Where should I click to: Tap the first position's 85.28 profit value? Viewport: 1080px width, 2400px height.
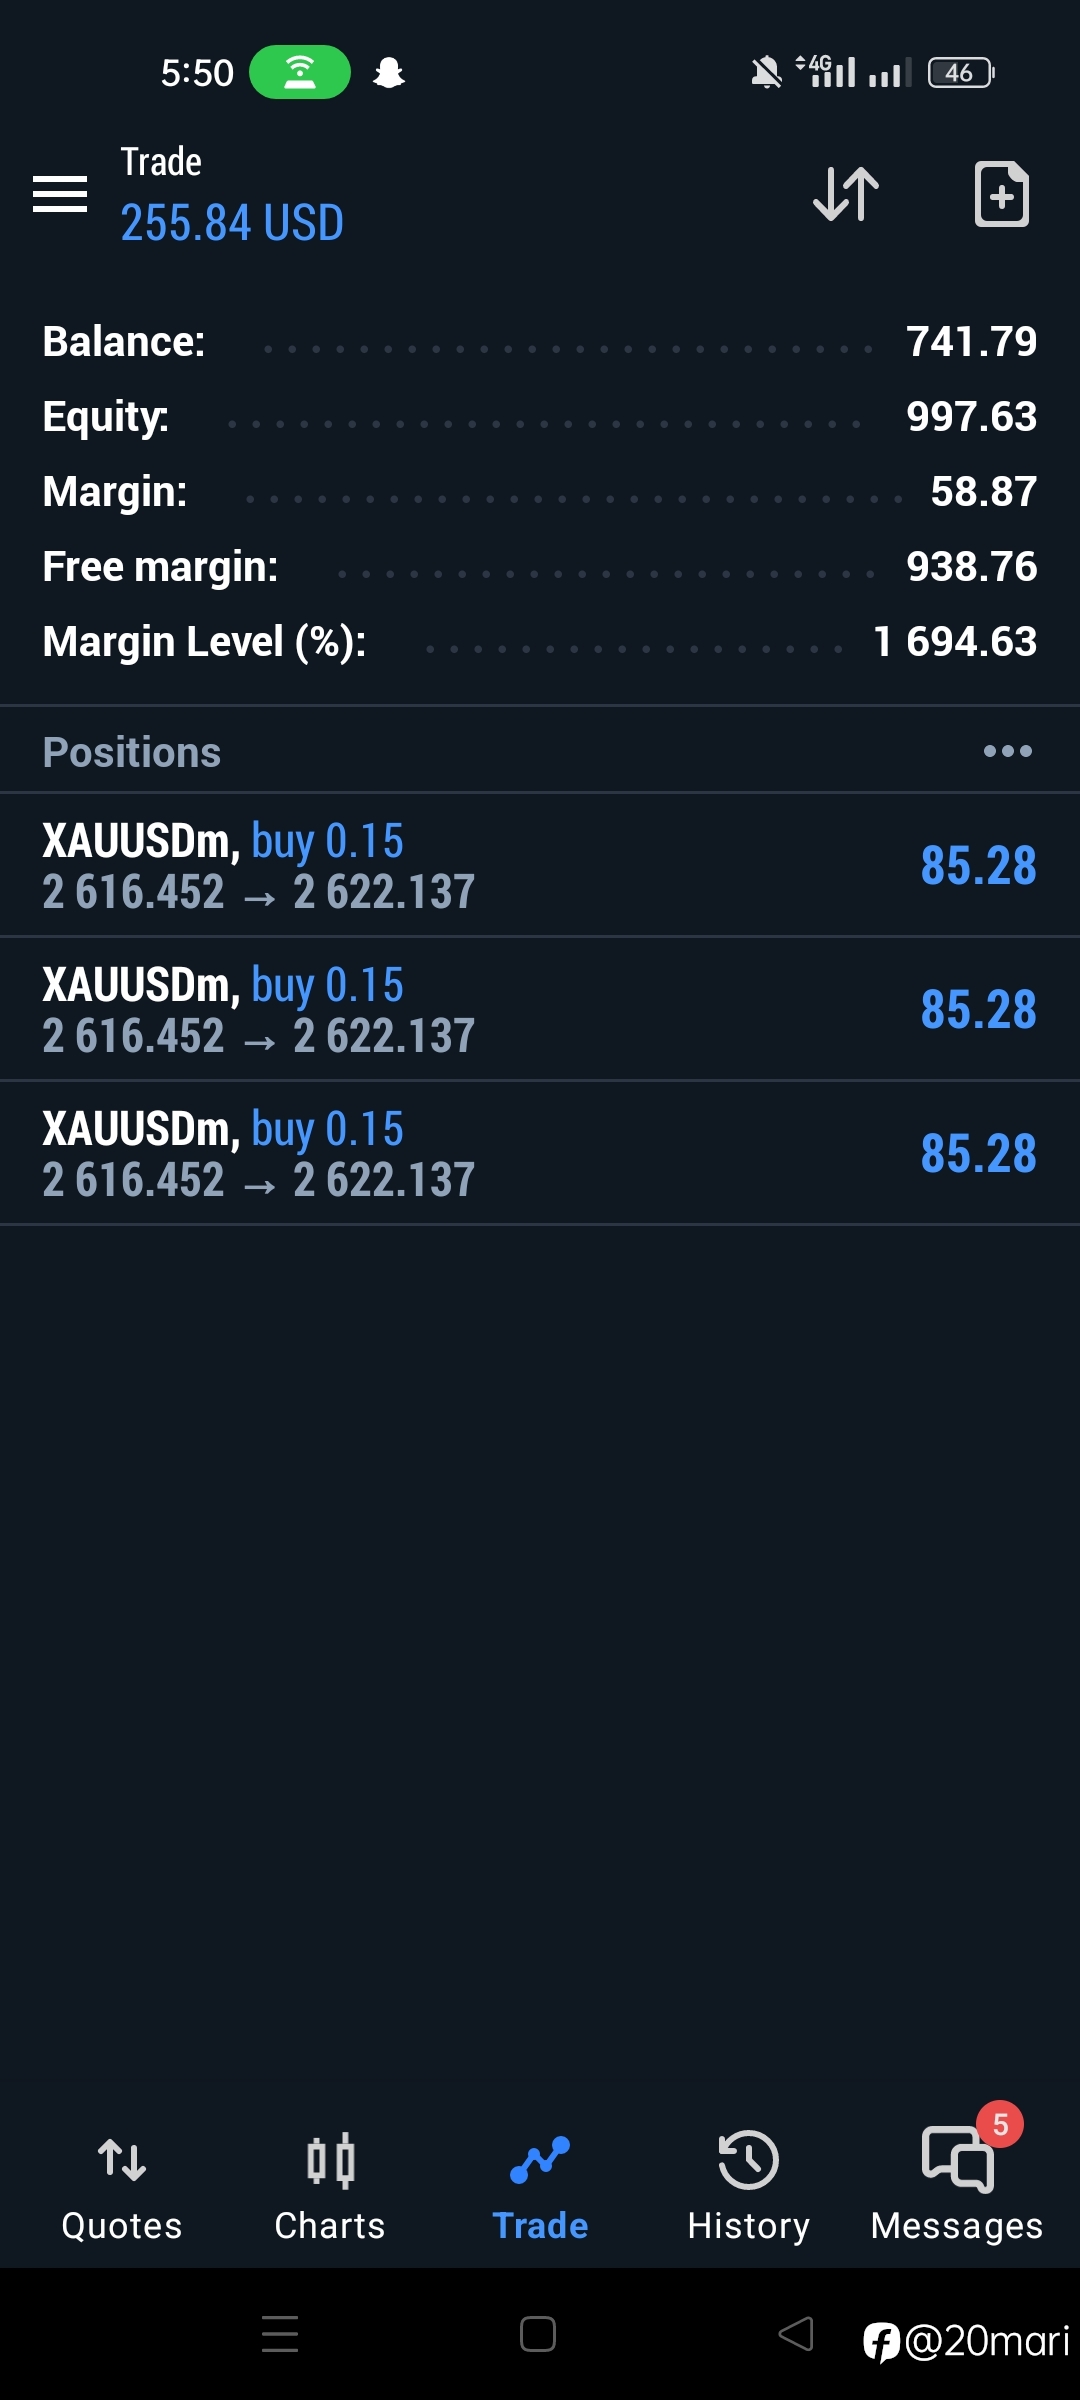(978, 865)
